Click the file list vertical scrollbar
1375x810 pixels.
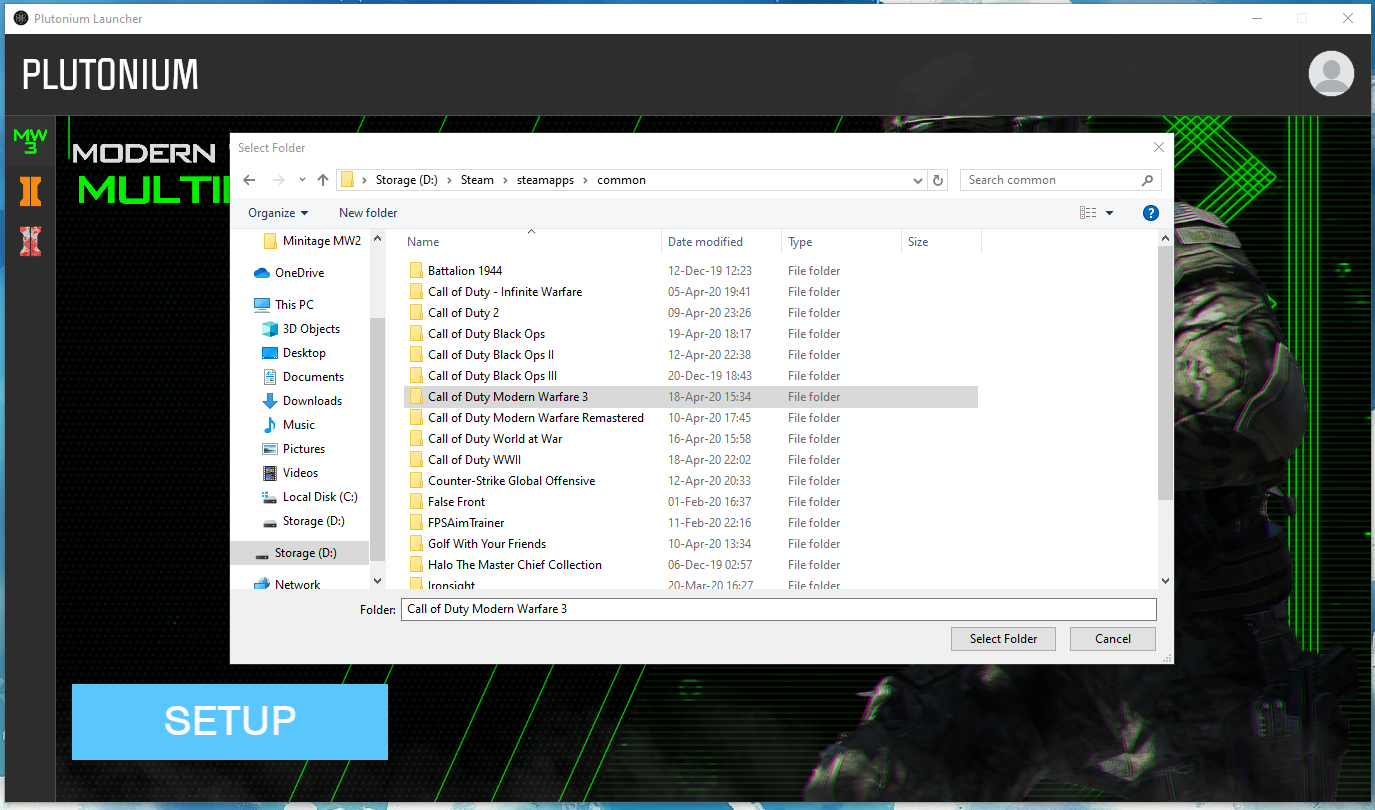(x=1166, y=372)
